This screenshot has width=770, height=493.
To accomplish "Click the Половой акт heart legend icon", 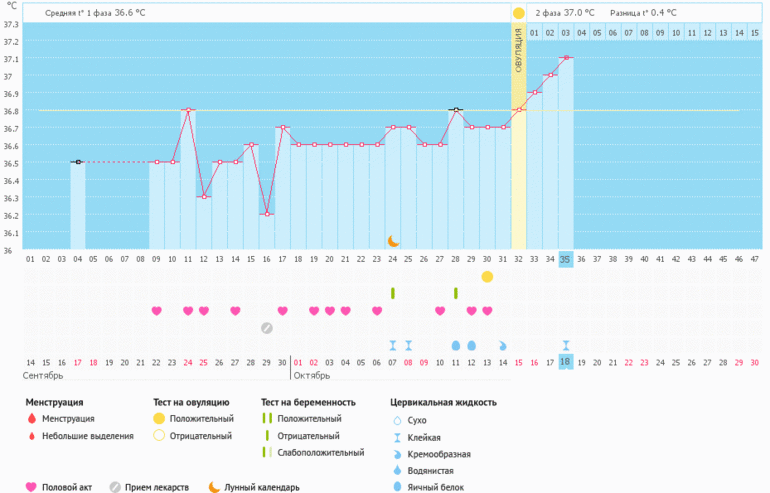I will click(31, 487).
